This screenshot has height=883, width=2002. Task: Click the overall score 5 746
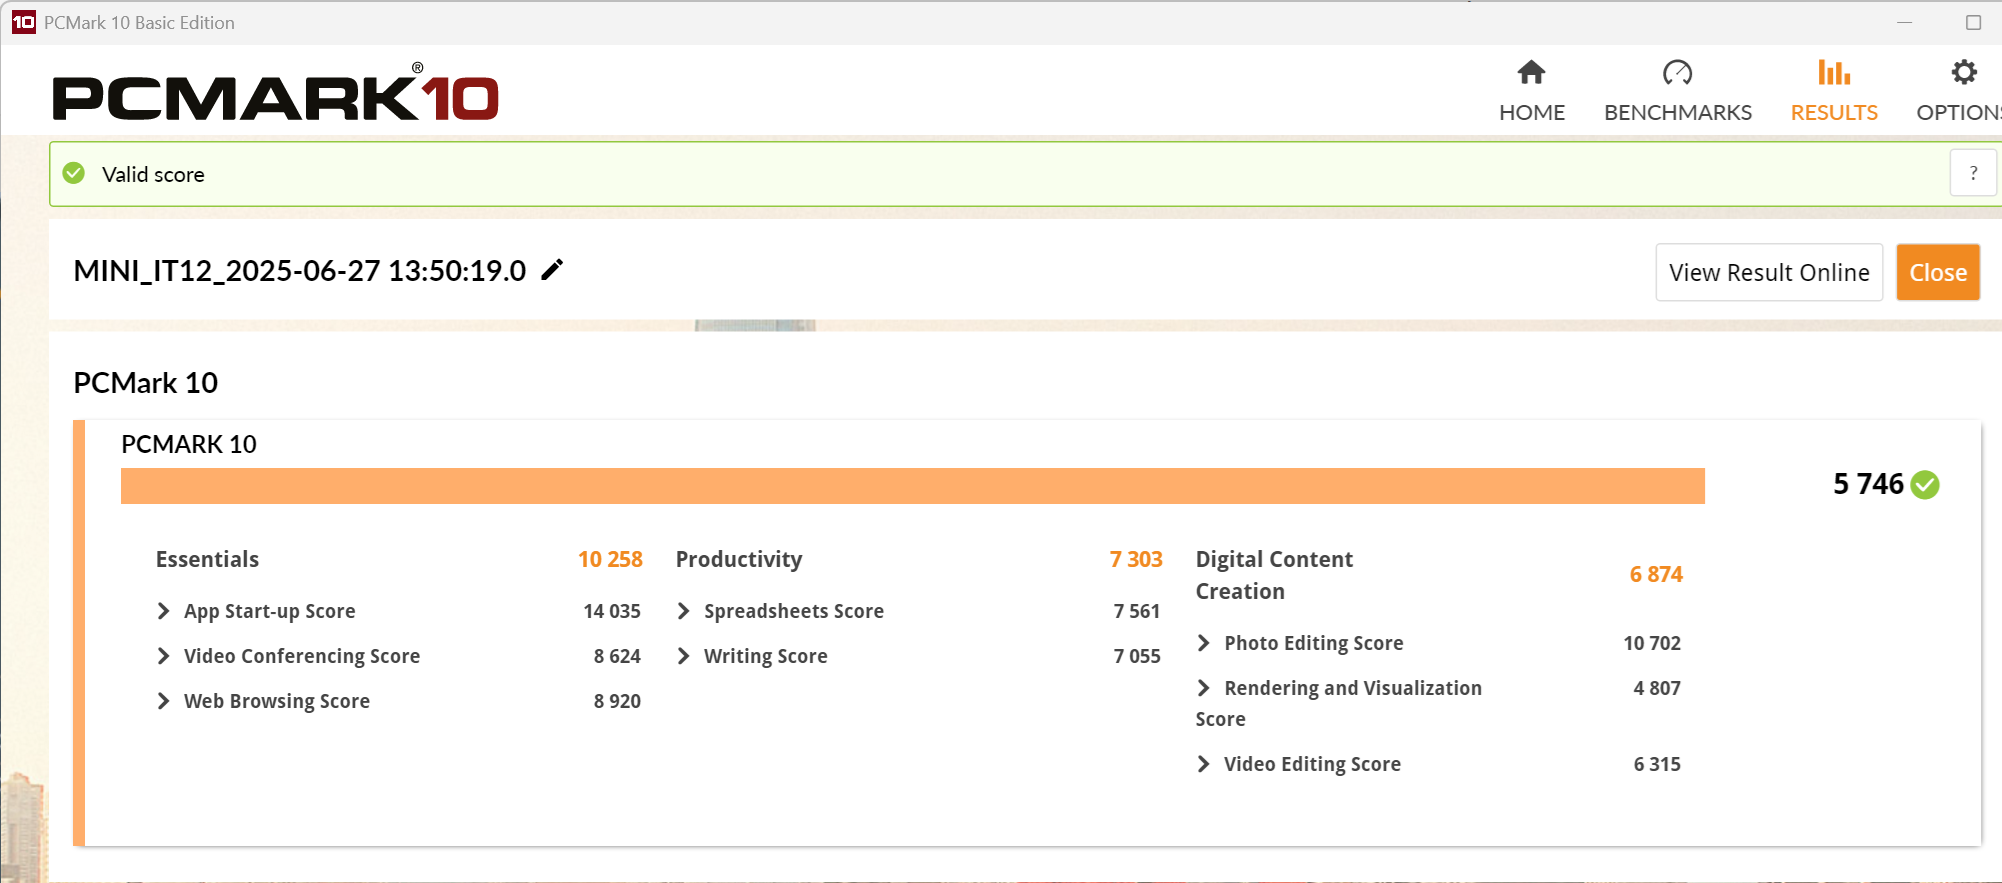click(x=1868, y=484)
